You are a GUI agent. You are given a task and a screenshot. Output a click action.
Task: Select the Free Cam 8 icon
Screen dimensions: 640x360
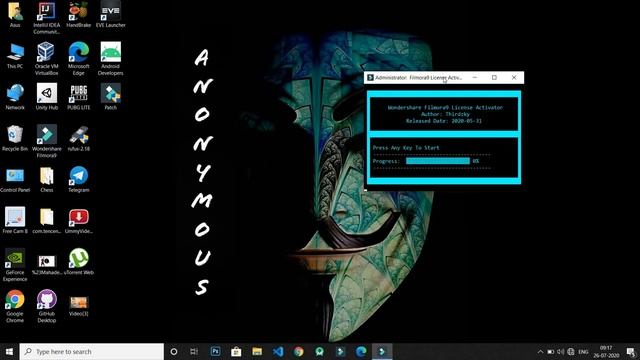click(15, 221)
